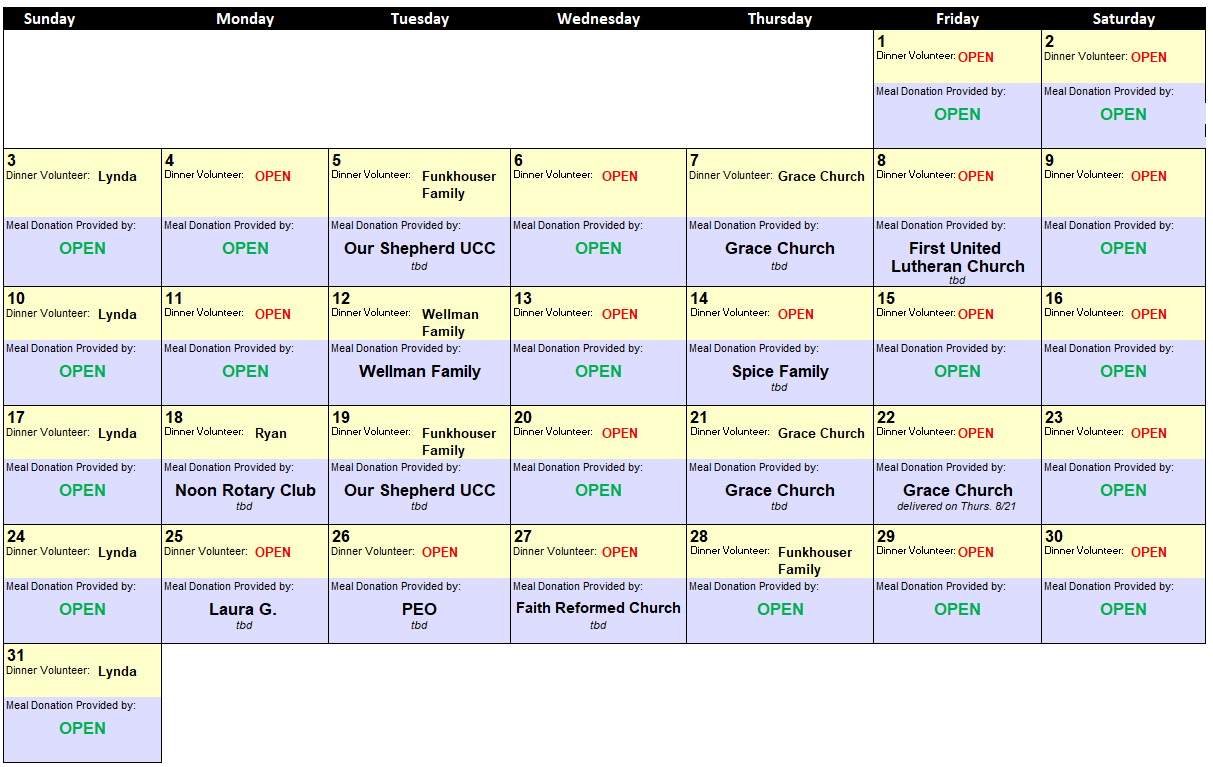
Task: Select the green OPEN meal donation on day 23
Action: pyautogui.click(x=1123, y=490)
